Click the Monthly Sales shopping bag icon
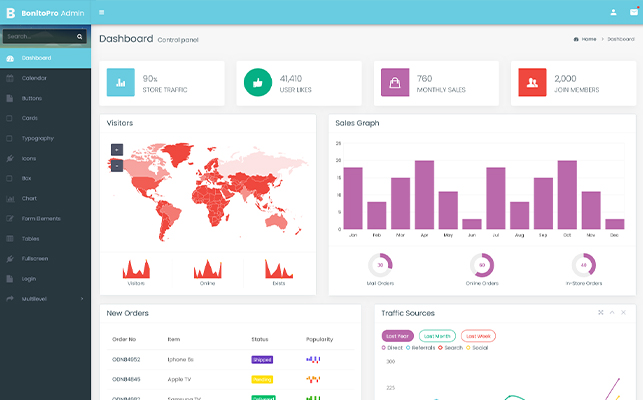This screenshot has width=643, height=400. pyautogui.click(x=395, y=82)
